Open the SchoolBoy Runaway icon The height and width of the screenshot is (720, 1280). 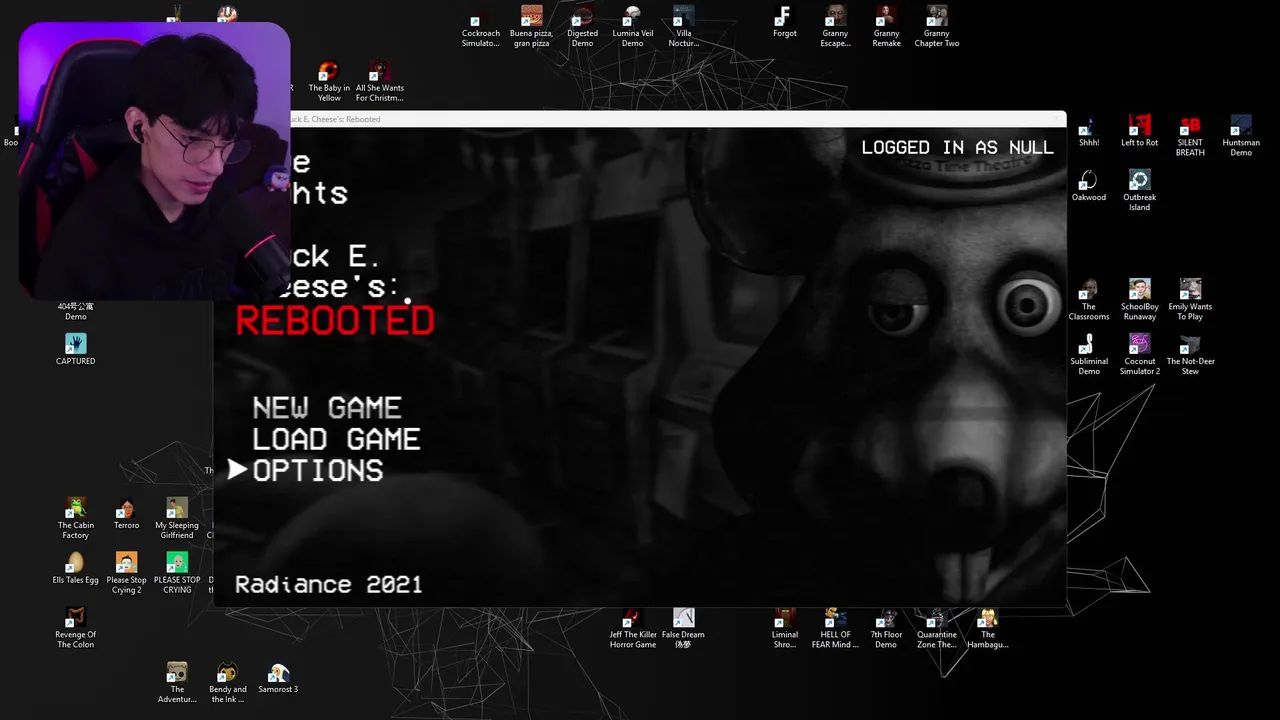[1139, 301]
